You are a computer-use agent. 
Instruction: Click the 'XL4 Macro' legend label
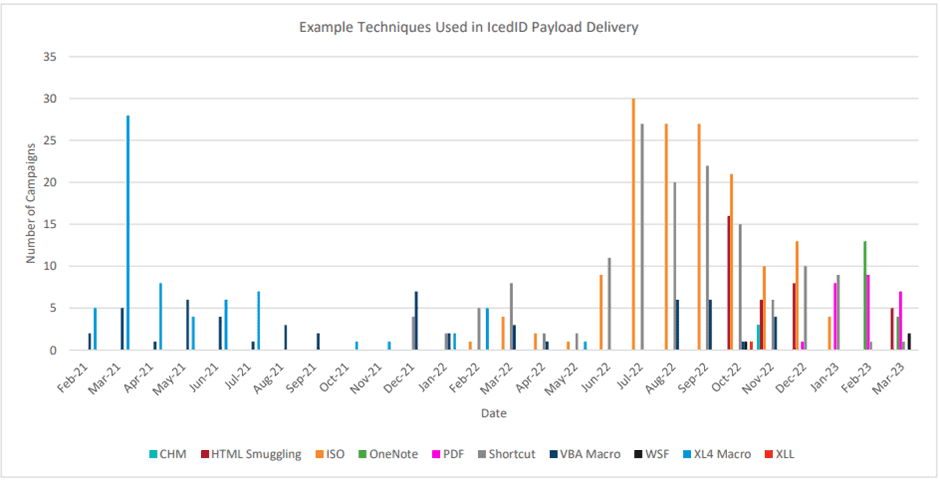721,454
